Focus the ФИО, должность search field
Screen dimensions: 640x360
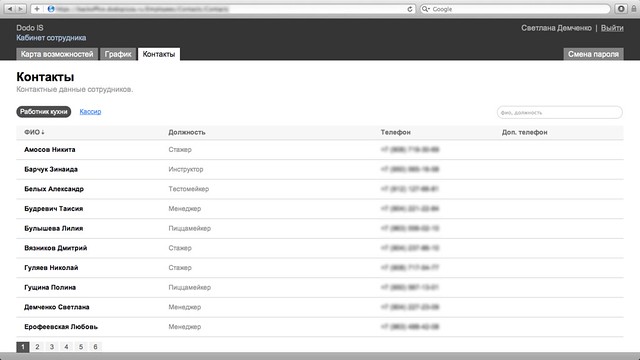pyautogui.click(x=560, y=112)
